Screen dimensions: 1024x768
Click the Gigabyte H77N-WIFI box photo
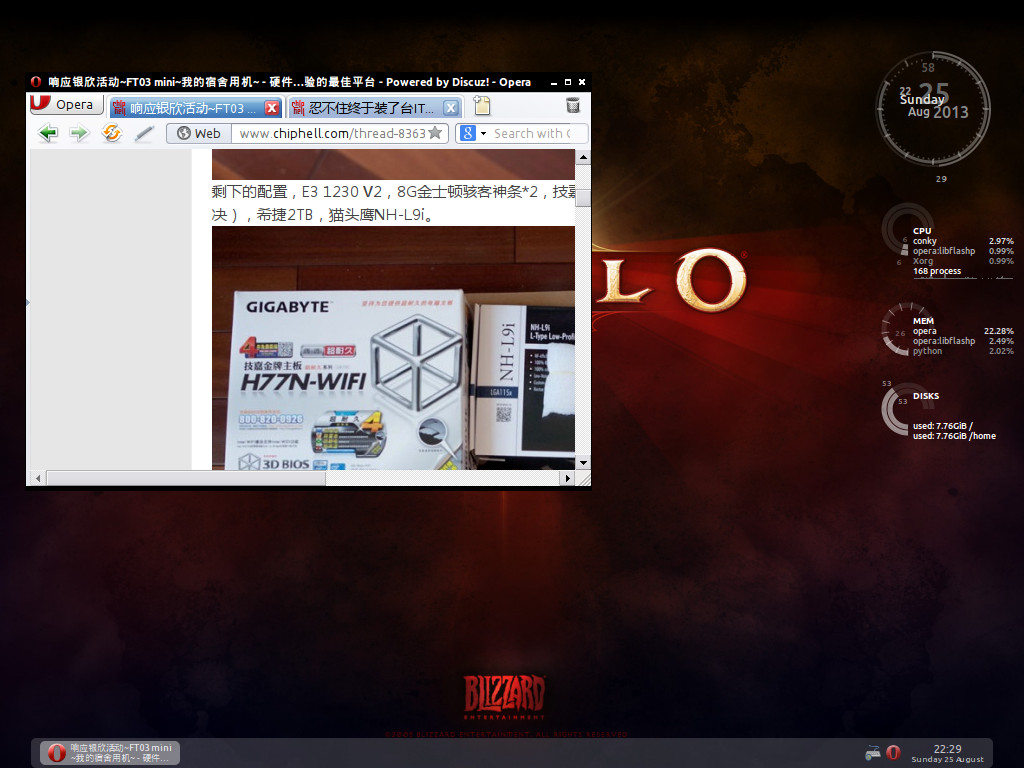coord(393,348)
